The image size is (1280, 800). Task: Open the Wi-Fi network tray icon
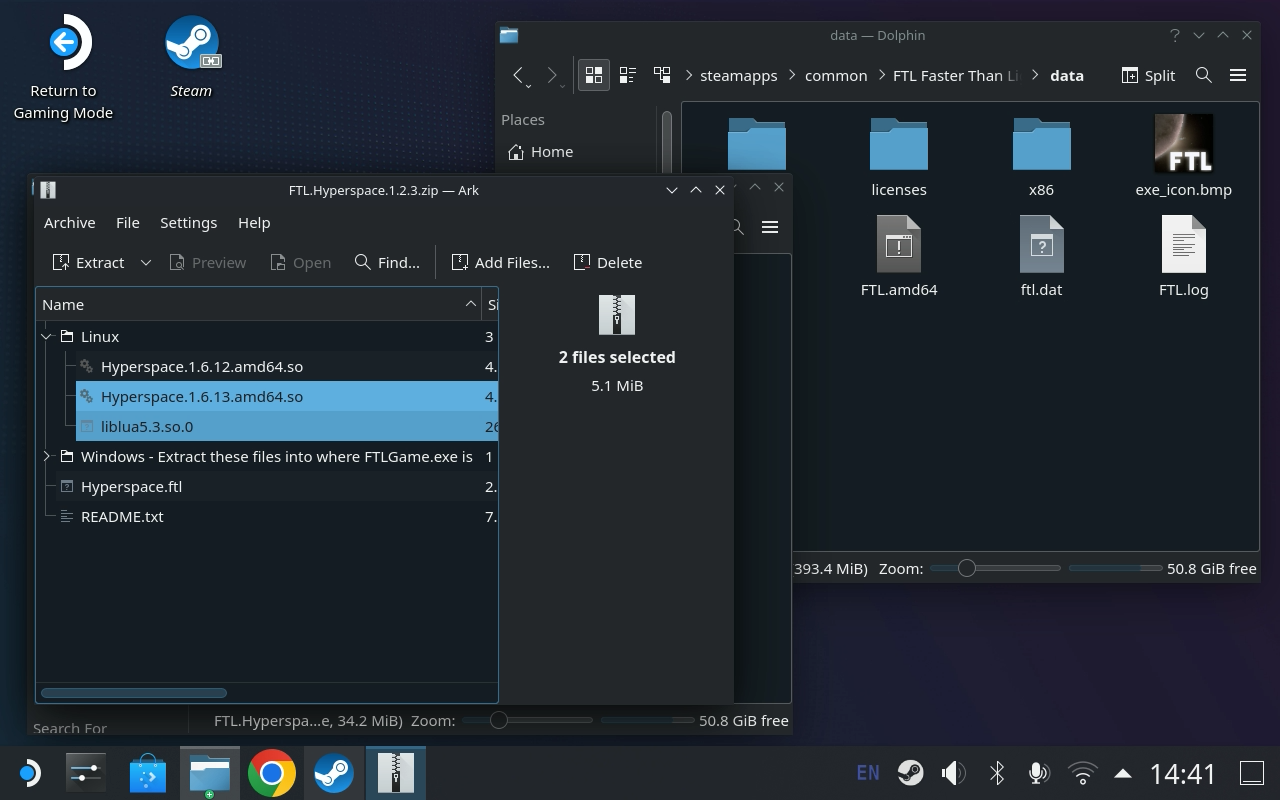[x=1082, y=773]
